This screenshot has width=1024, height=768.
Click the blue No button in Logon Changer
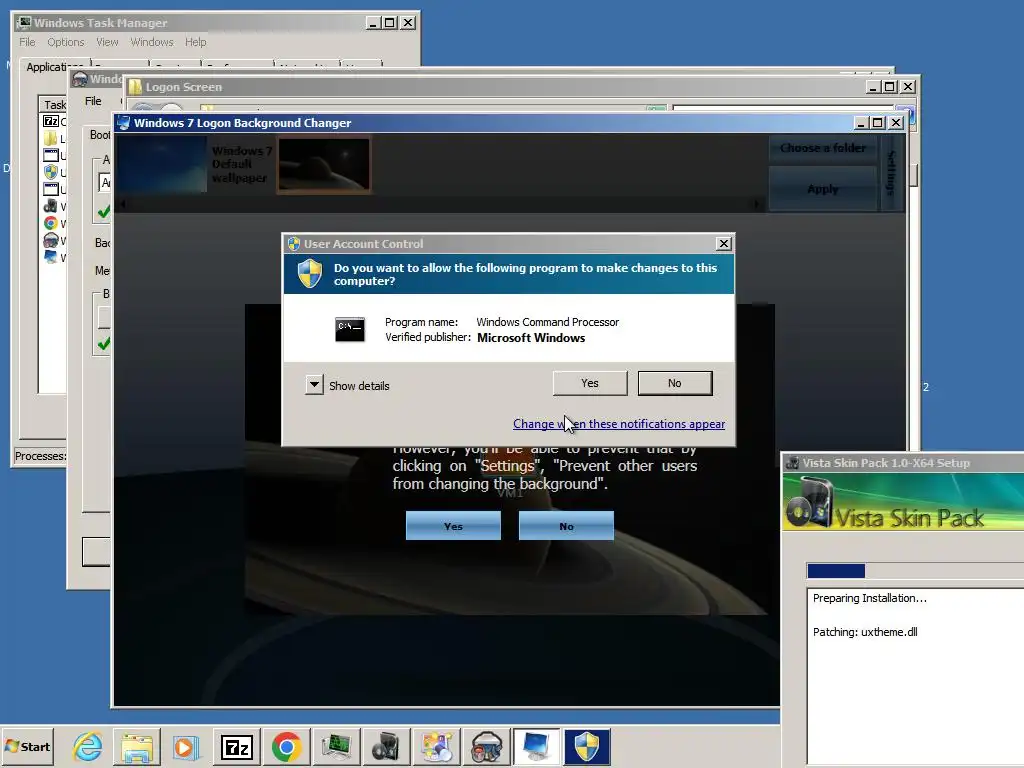pyautogui.click(x=566, y=526)
